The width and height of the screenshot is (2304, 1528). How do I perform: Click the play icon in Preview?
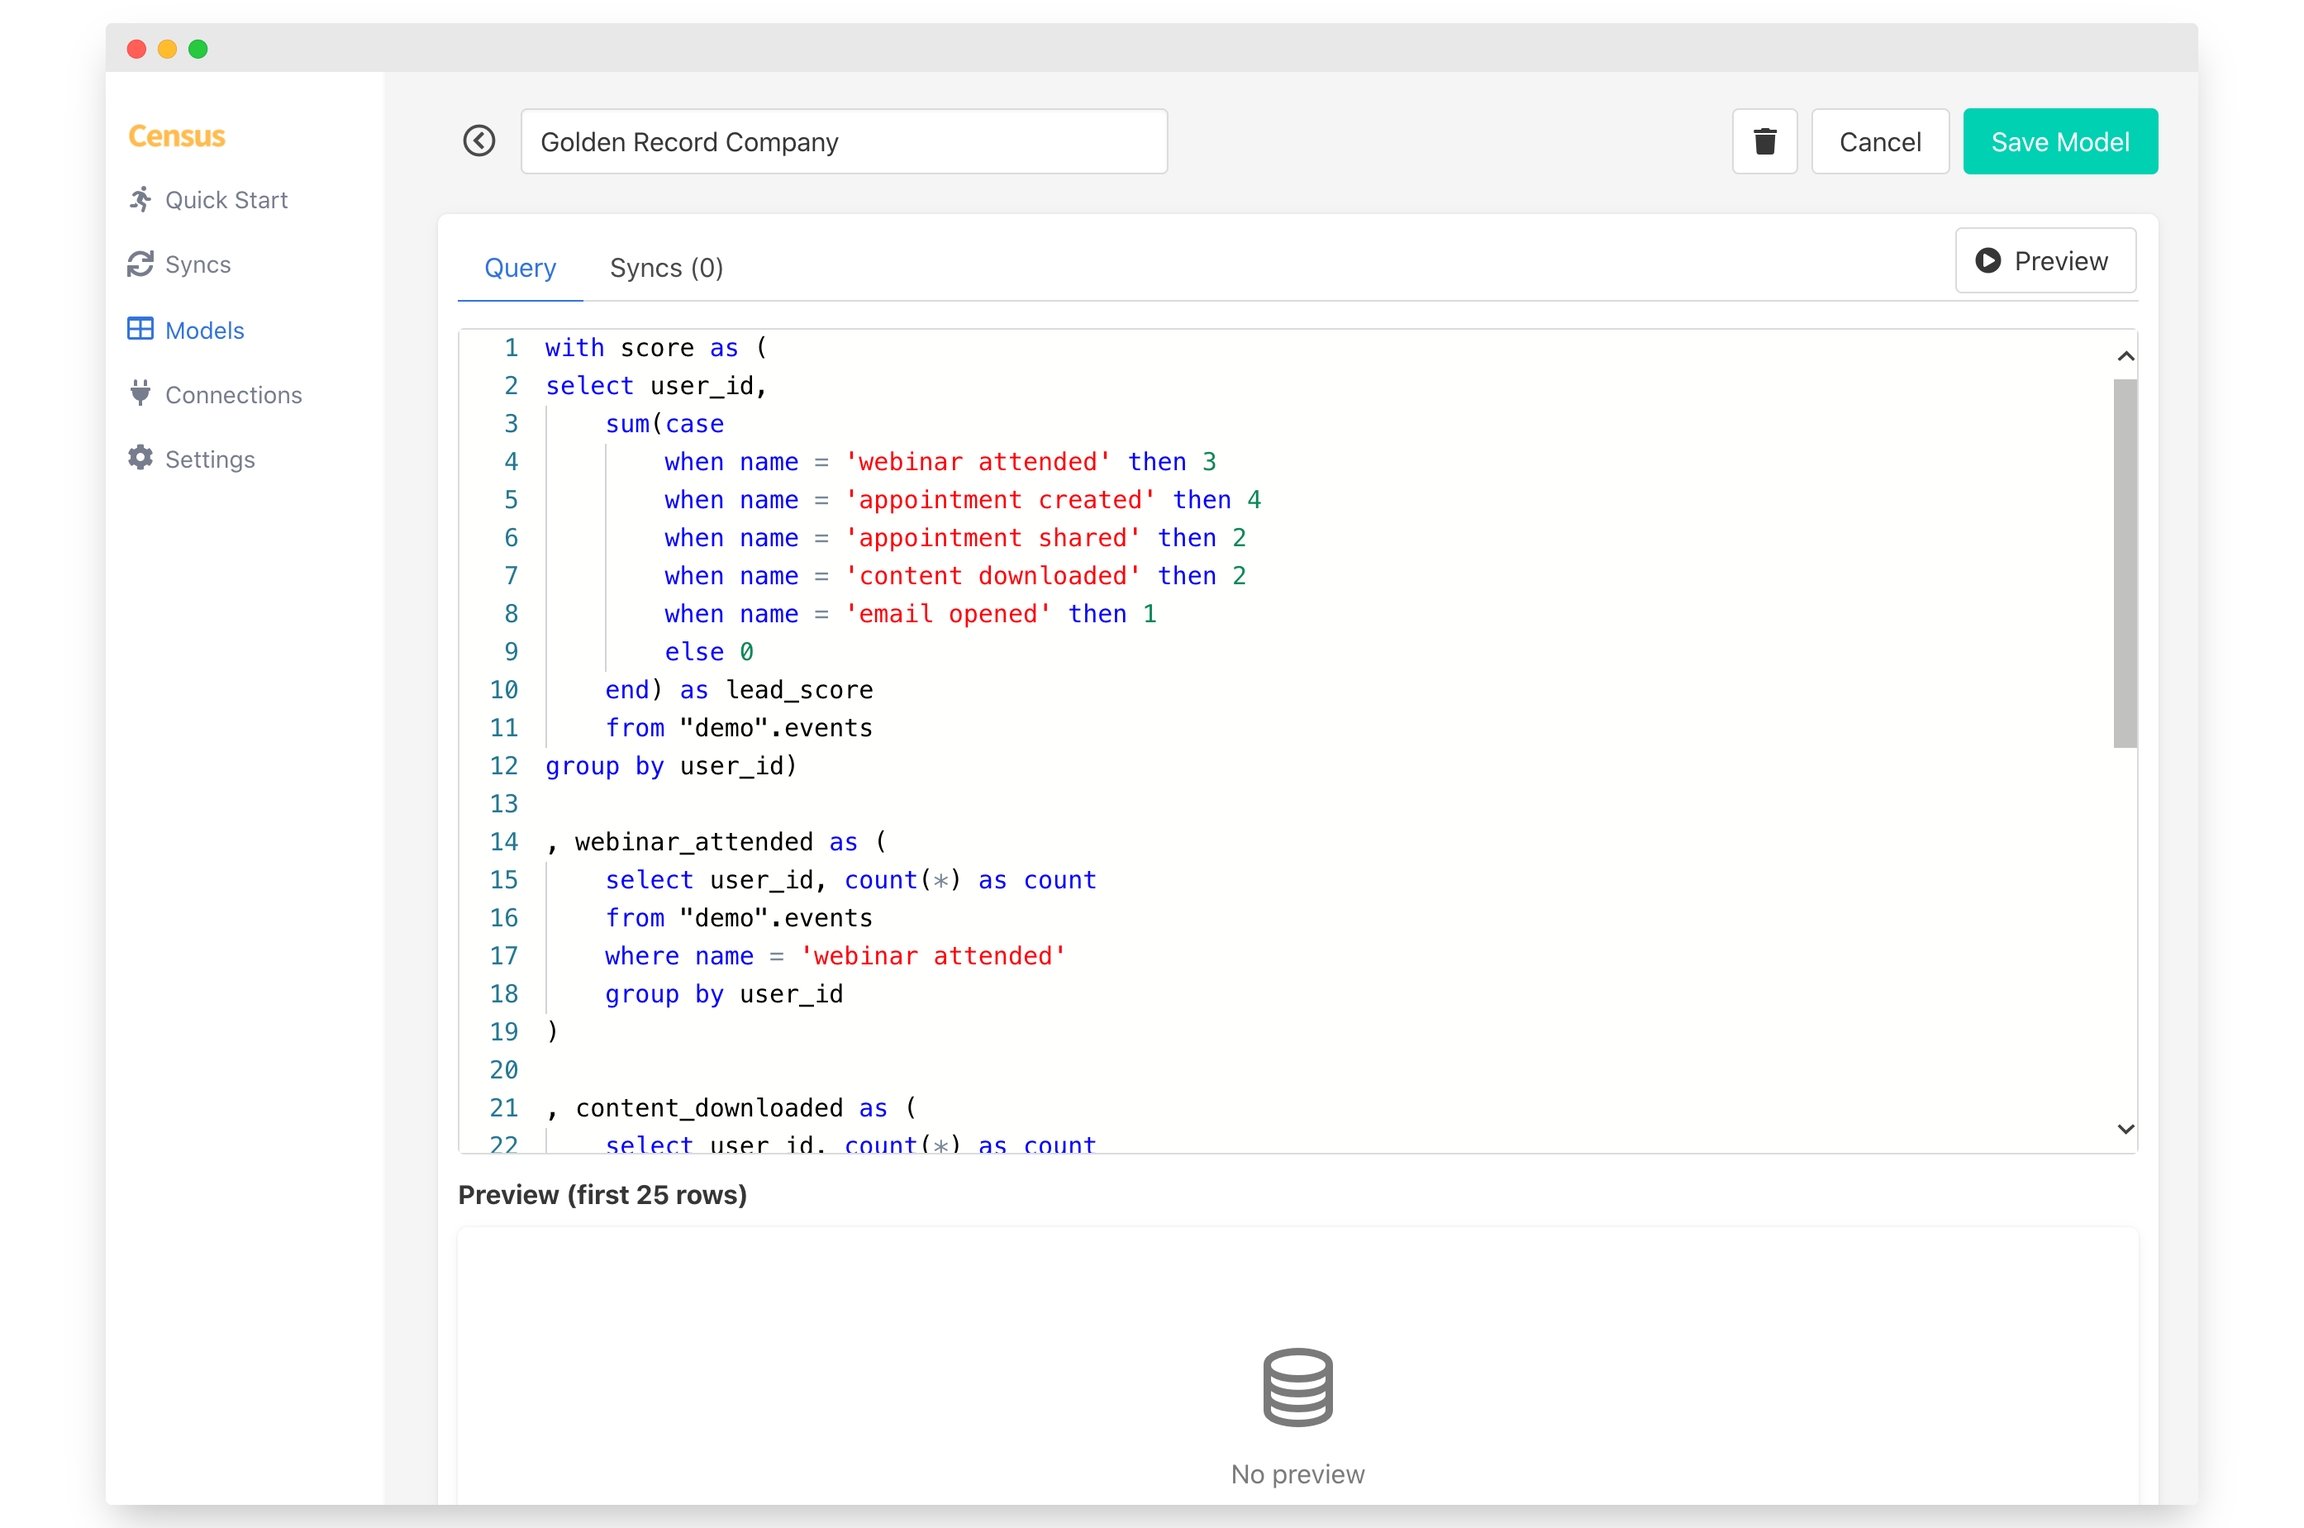(x=1988, y=261)
